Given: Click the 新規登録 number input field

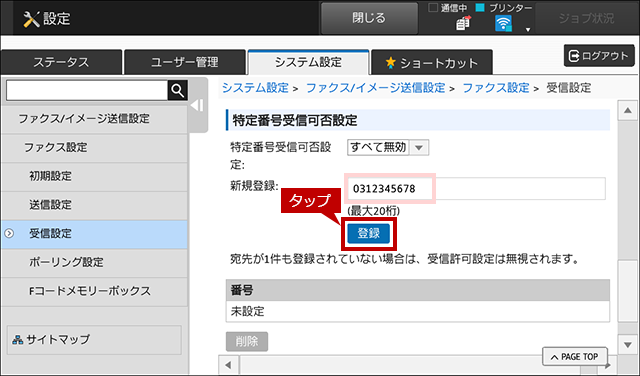Looking at the screenshot, I should [x=476, y=189].
